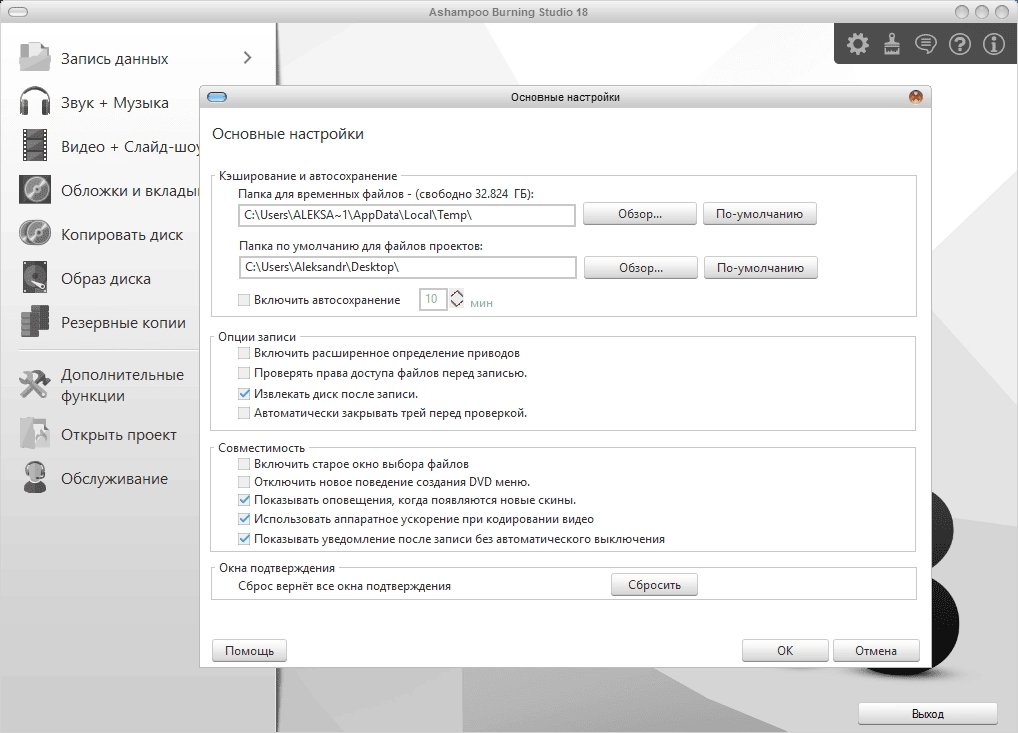Enable Включить старое окно выбора файлов
The image size is (1018, 733).
coord(244,464)
